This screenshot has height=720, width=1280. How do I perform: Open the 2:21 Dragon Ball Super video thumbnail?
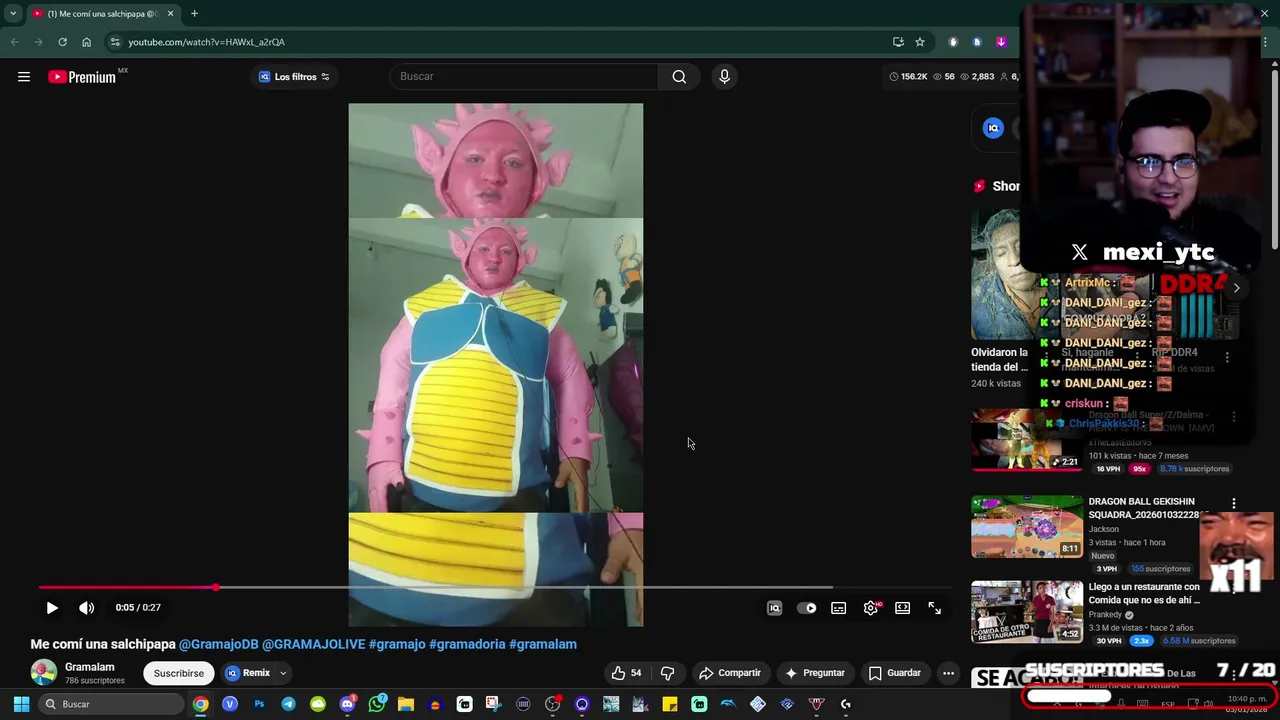[1027, 439]
